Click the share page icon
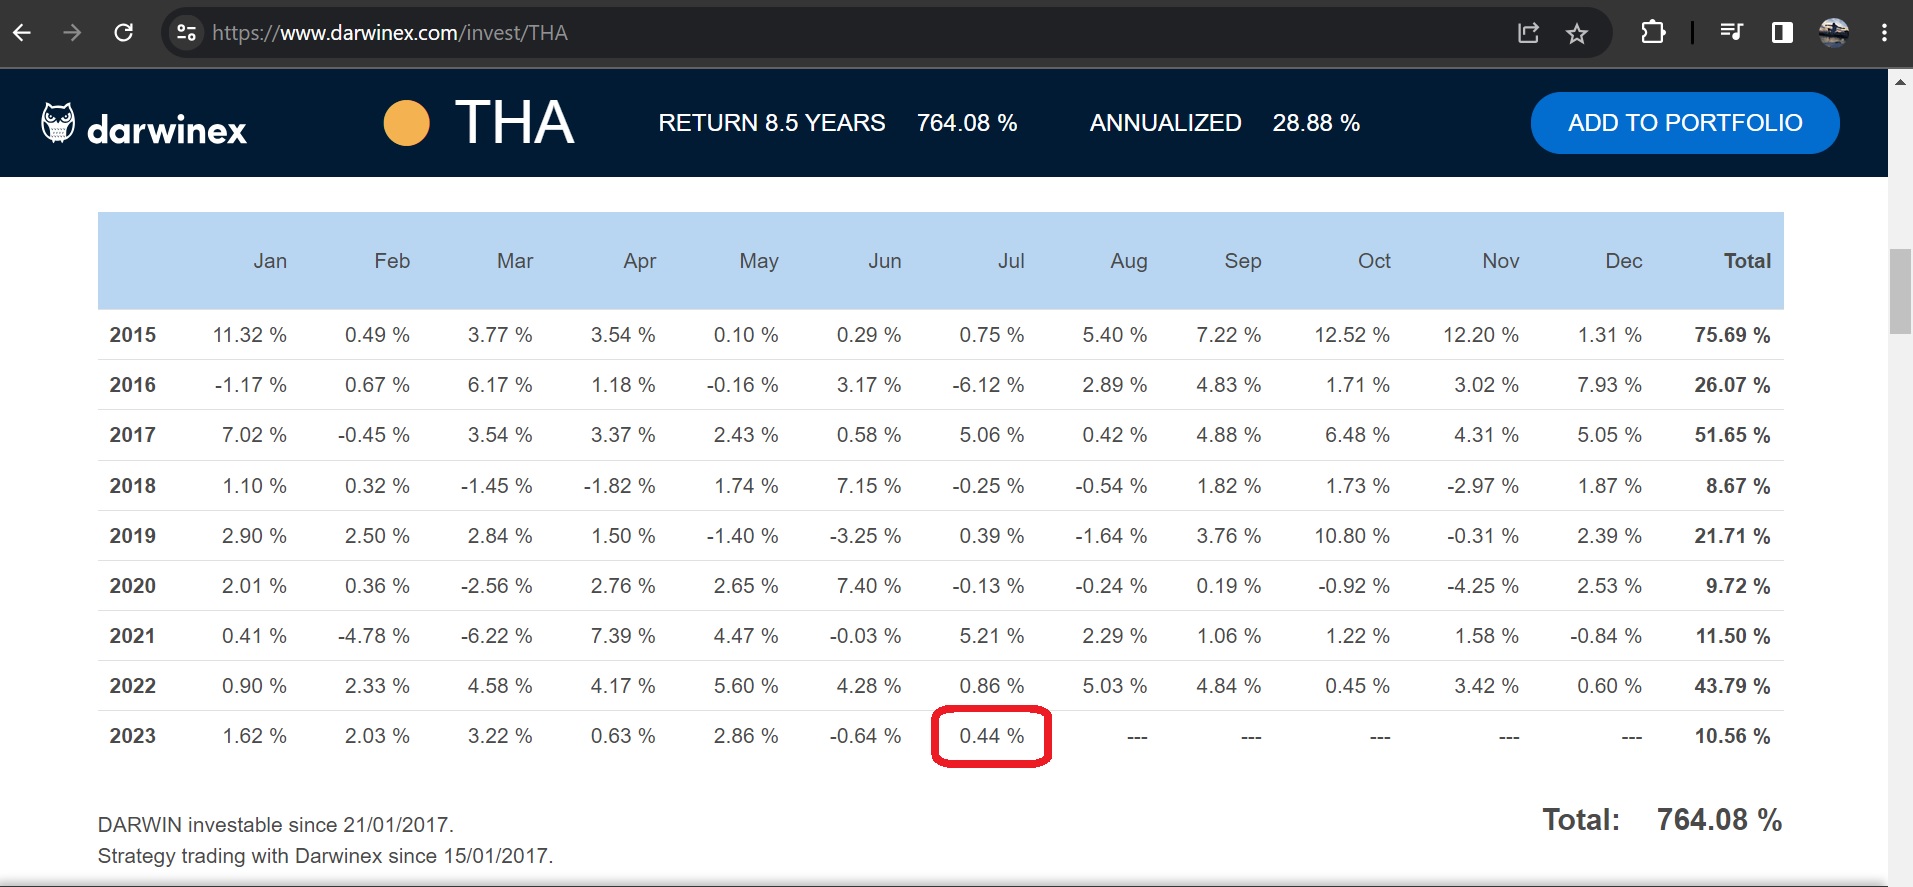The width and height of the screenshot is (1913, 887). tap(1528, 33)
